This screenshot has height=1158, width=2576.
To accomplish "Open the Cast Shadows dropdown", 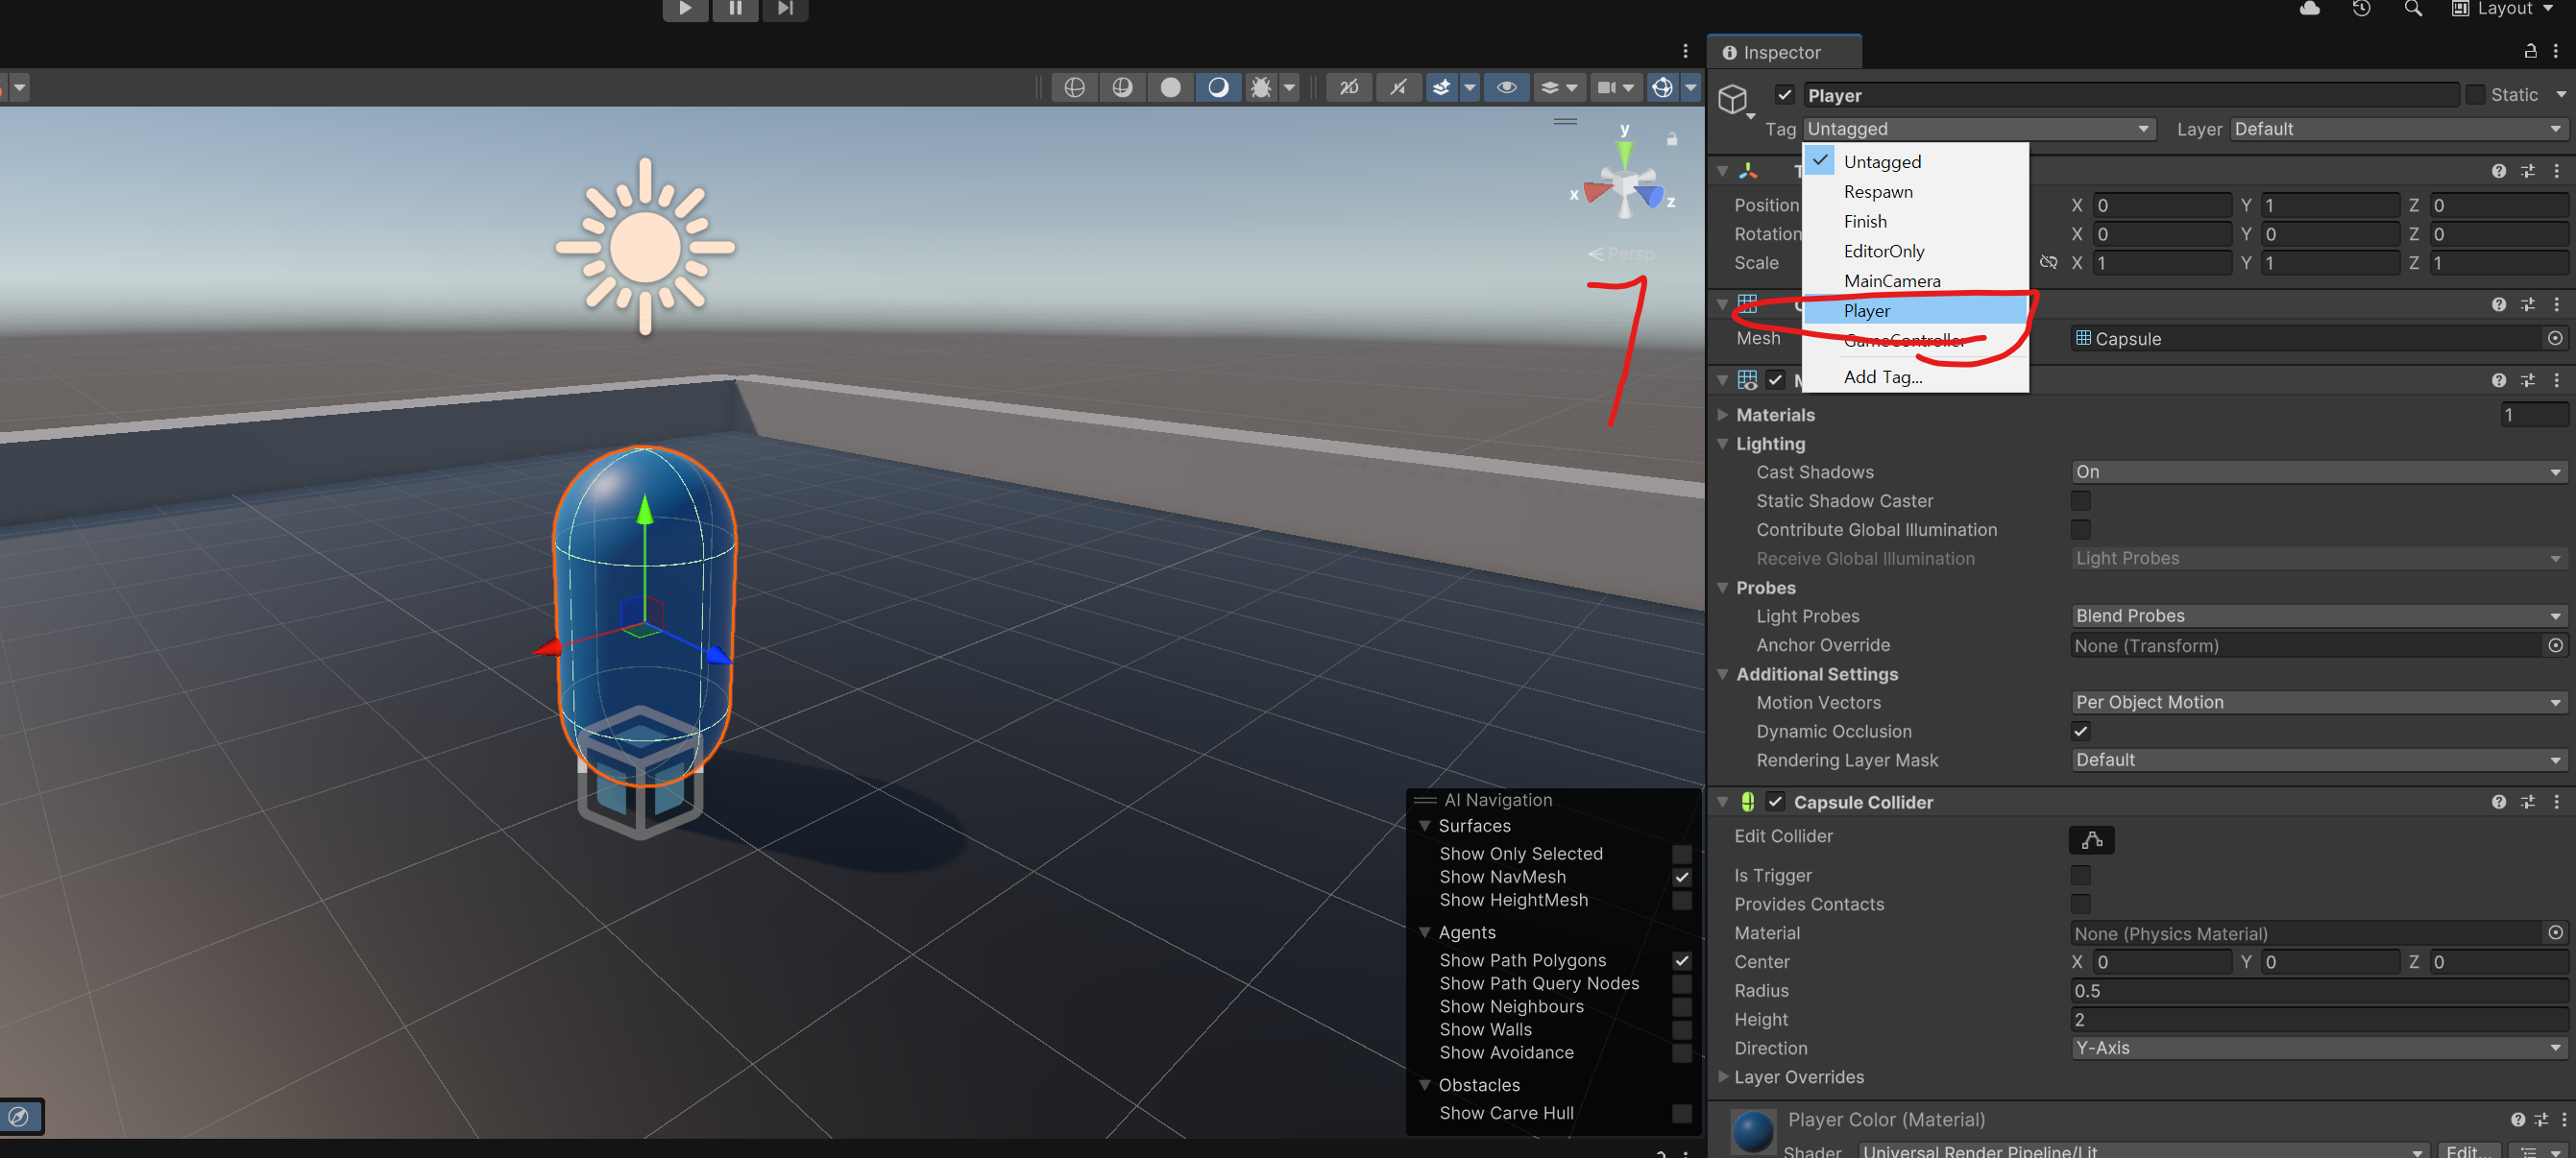I will click(x=2317, y=472).
